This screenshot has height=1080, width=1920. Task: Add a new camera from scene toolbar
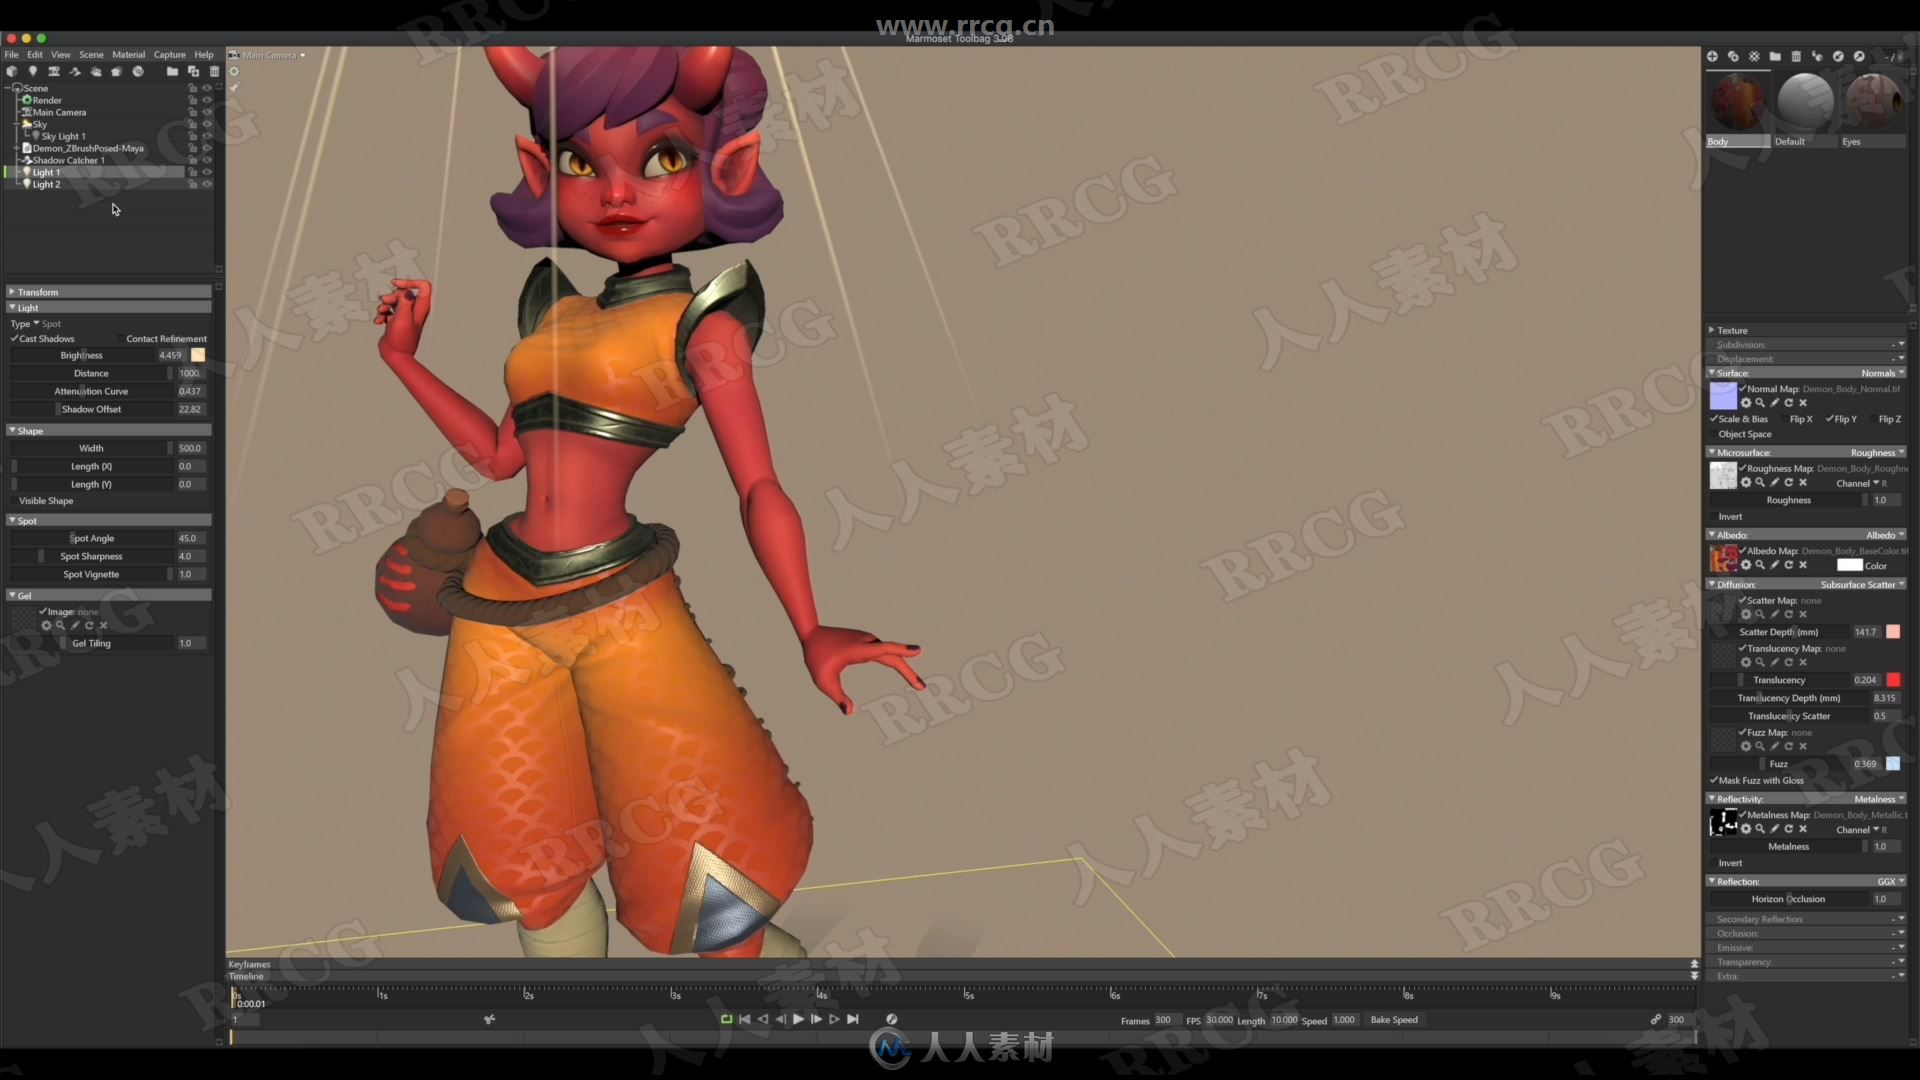(54, 72)
